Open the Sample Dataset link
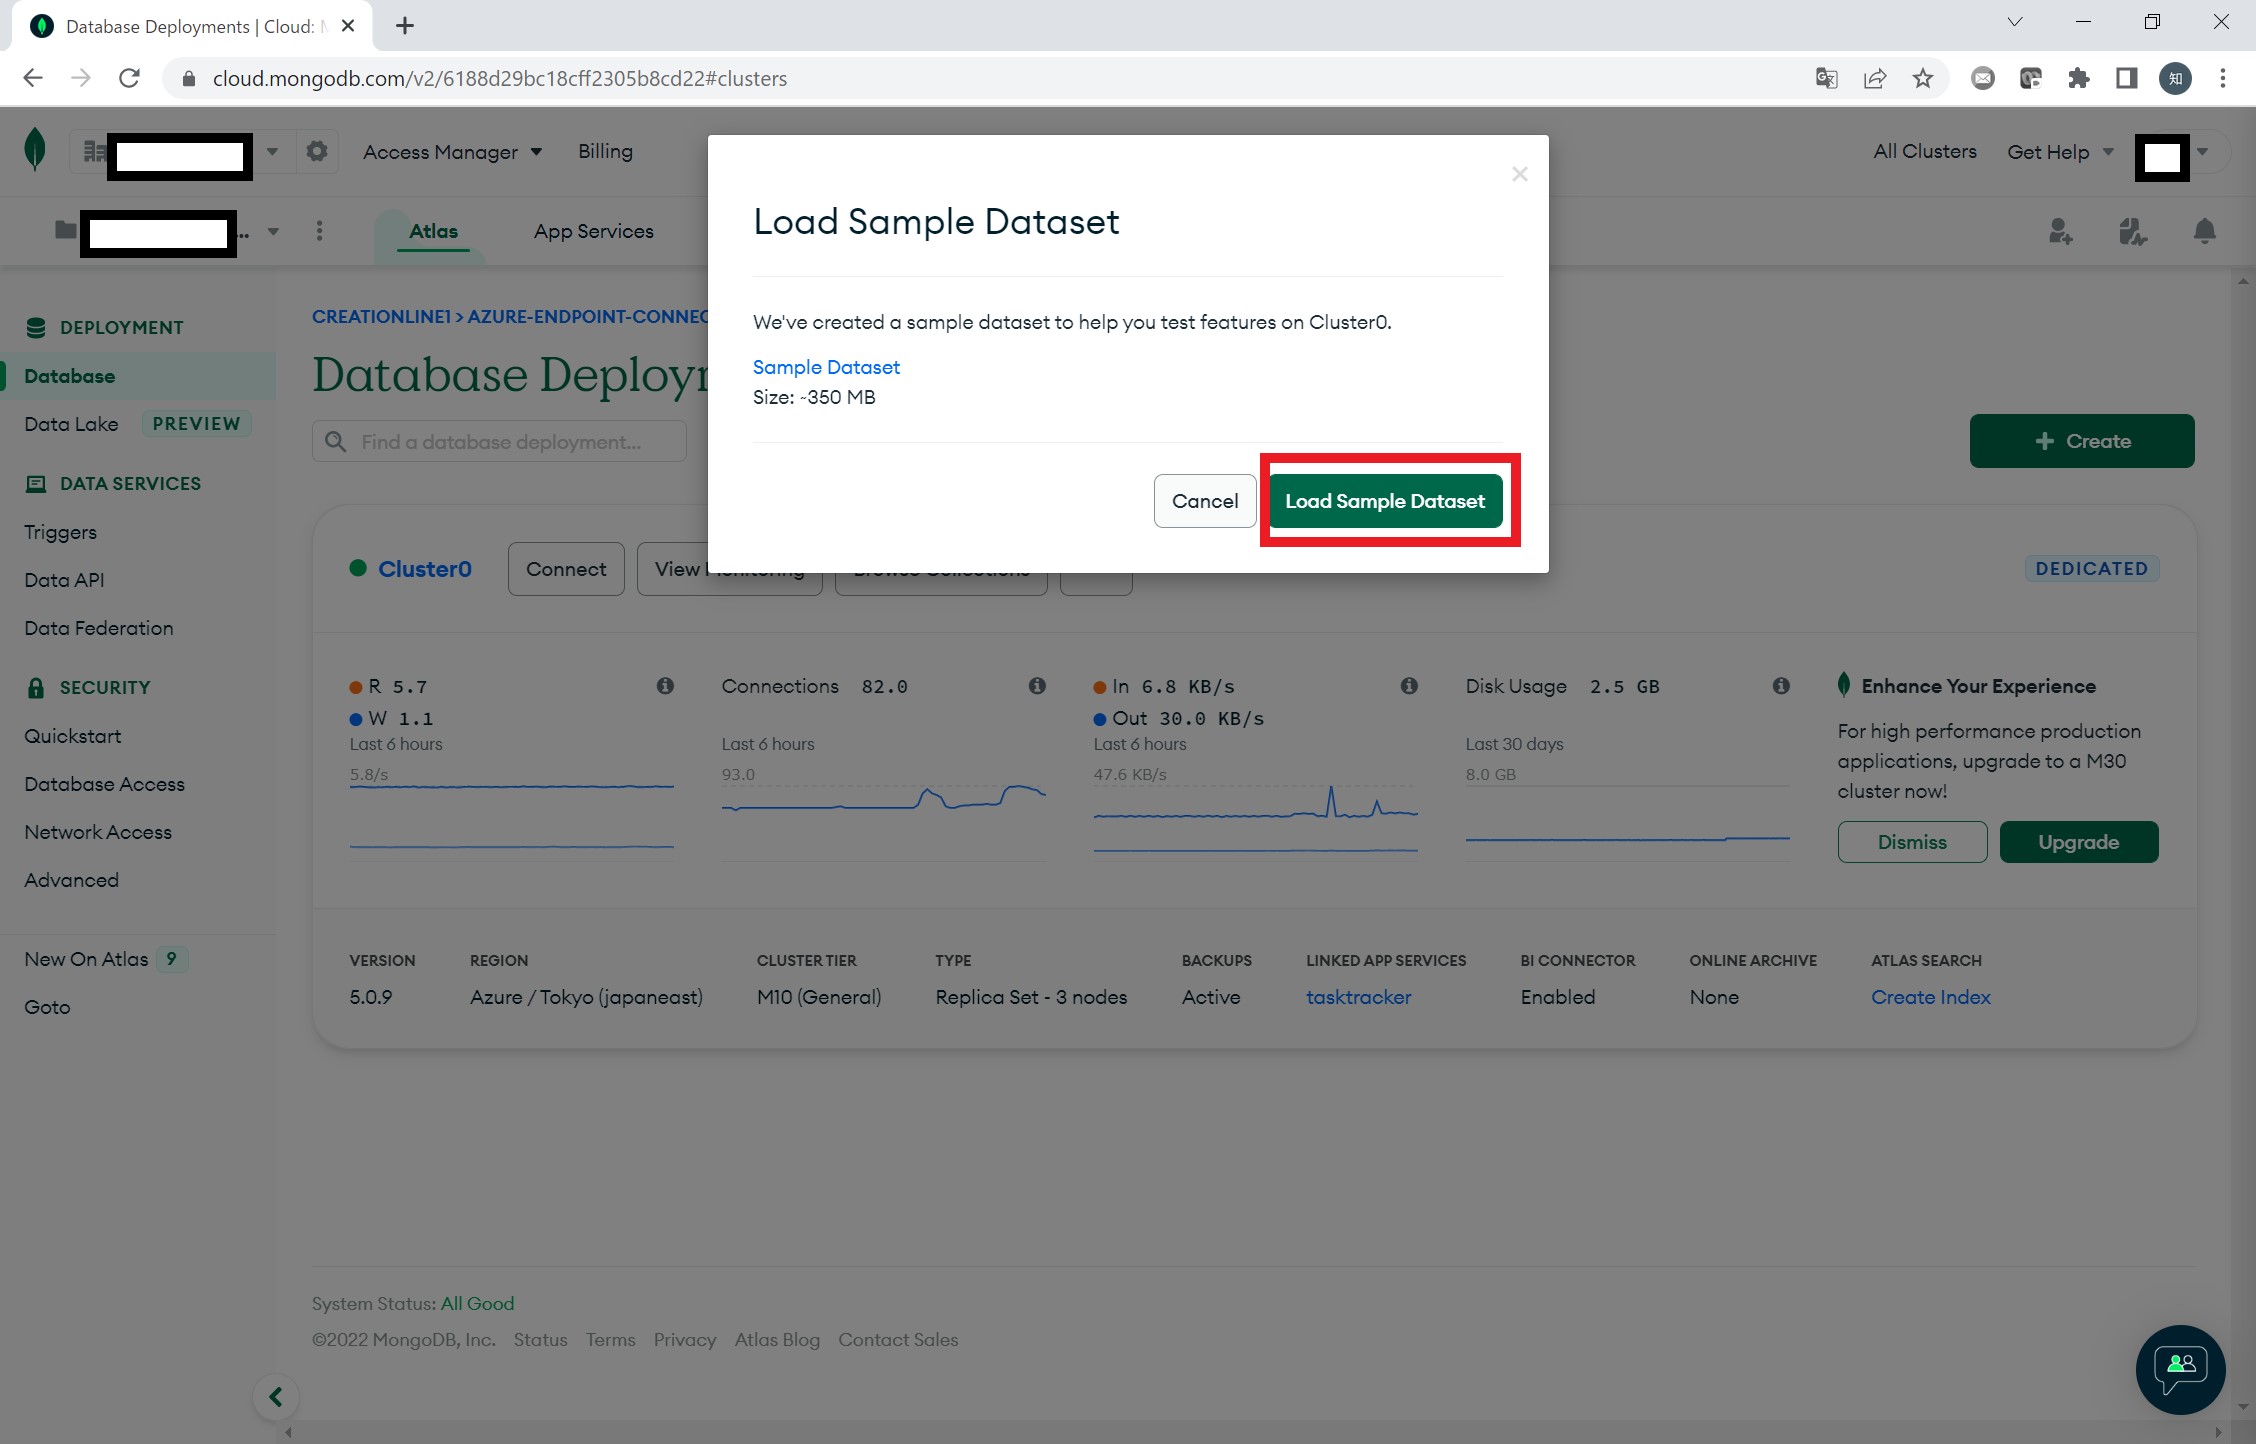Image resolution: width=2256 pixels, height=1444 pixels. (x=826, y=367)
